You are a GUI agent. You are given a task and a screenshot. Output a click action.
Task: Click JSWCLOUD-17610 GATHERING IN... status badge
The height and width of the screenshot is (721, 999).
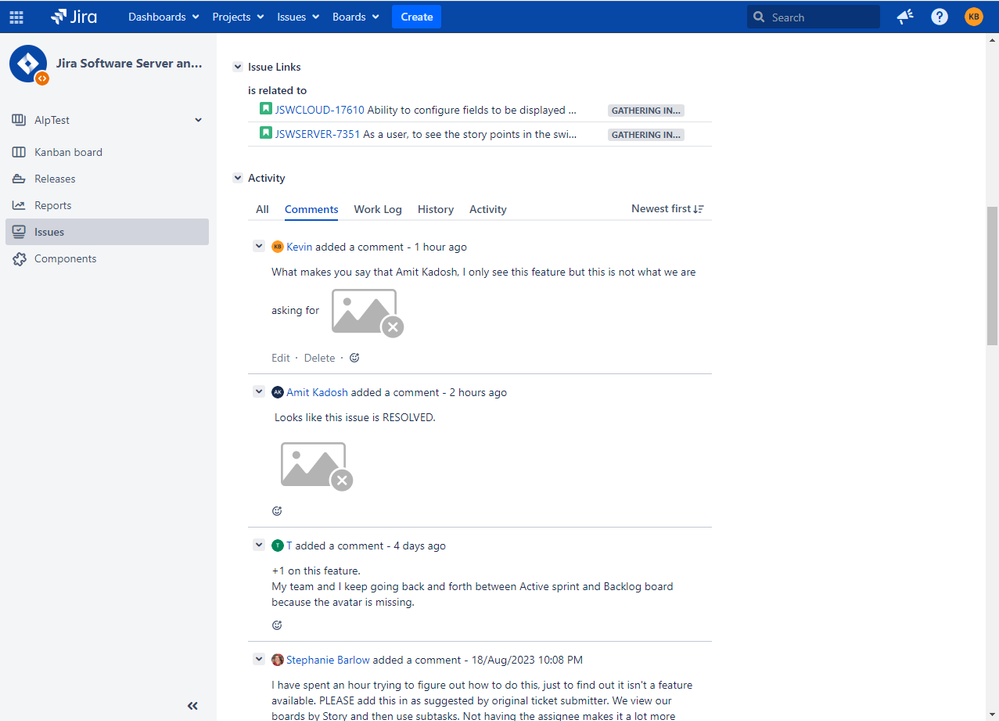[x=645, y=110]
